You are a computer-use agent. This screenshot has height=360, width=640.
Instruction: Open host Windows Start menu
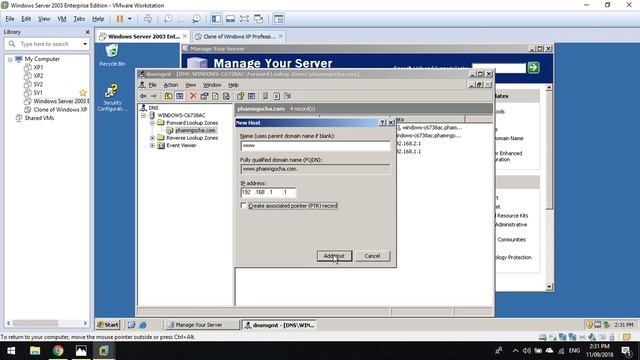click(x=11, y=351)
